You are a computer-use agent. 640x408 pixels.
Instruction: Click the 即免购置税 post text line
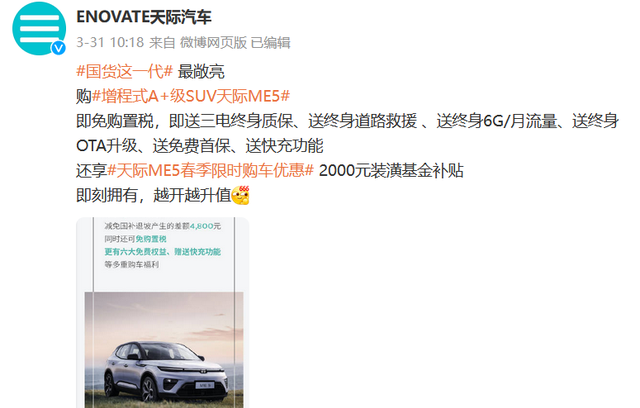pos(348,121)
